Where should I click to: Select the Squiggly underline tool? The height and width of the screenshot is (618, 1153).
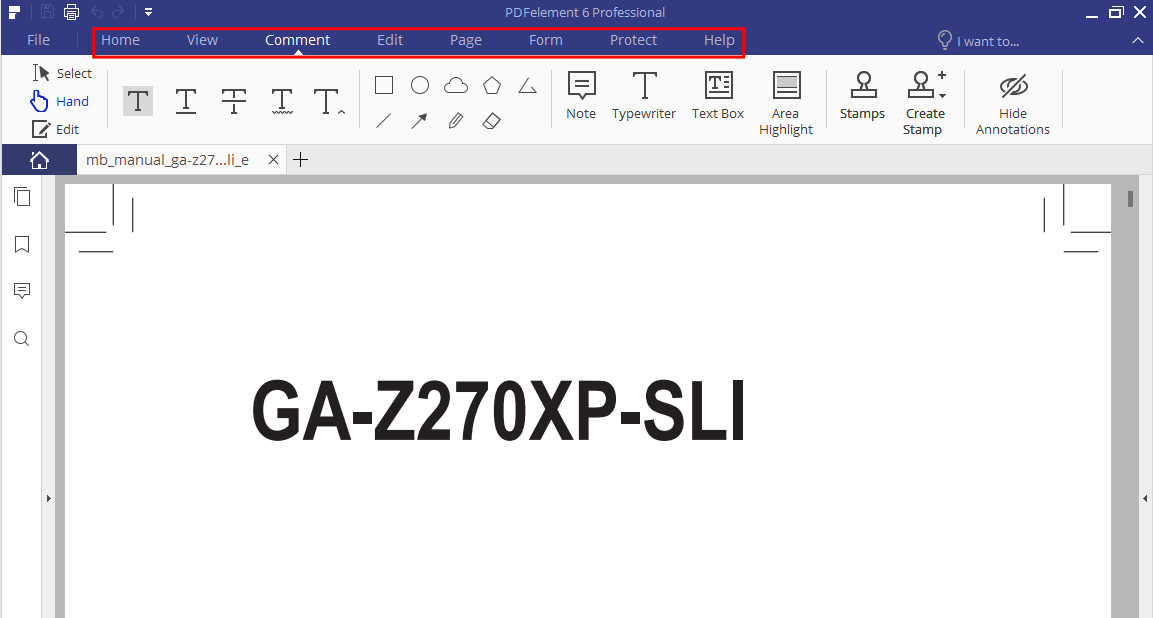282,101
